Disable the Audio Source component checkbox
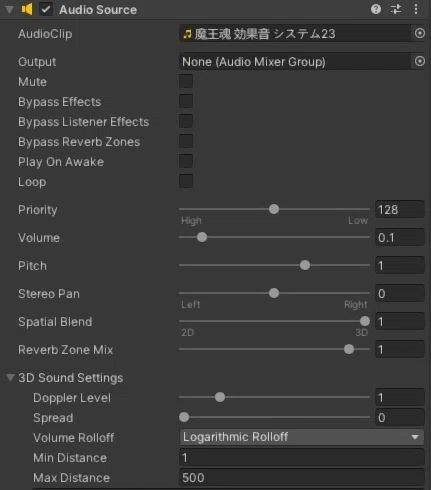This screenshot has height=490, width=431. pos(46,9)
